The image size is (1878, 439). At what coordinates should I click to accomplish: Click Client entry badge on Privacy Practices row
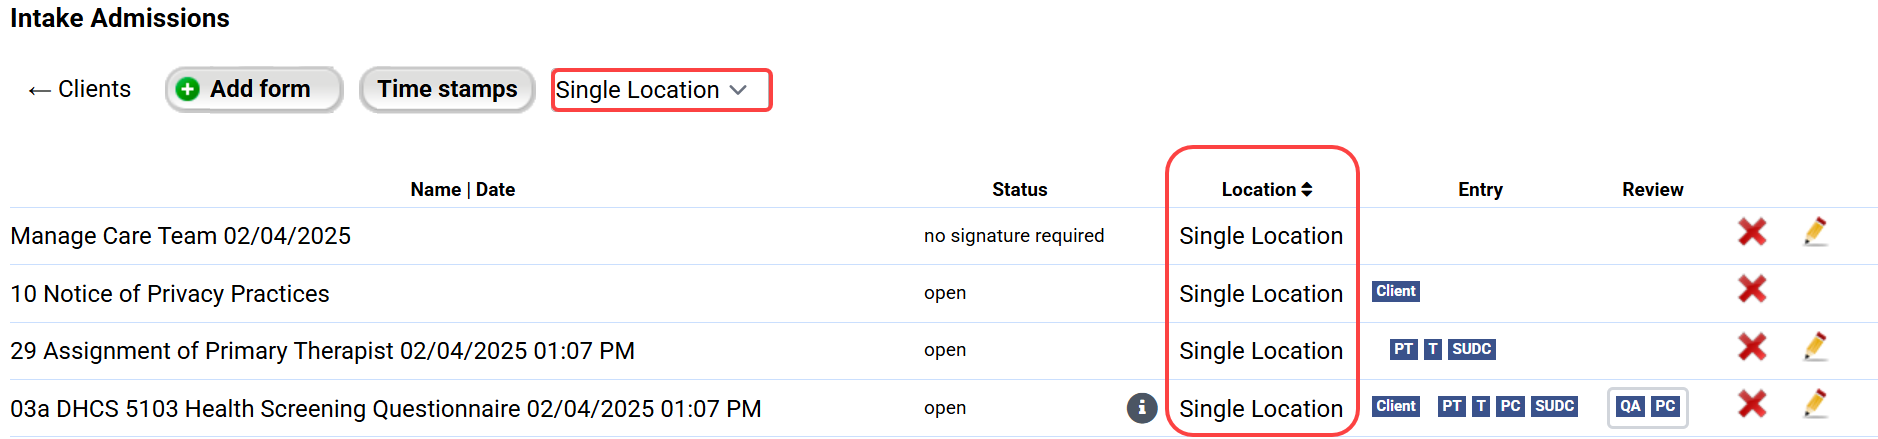click(x=1395, y=291)
